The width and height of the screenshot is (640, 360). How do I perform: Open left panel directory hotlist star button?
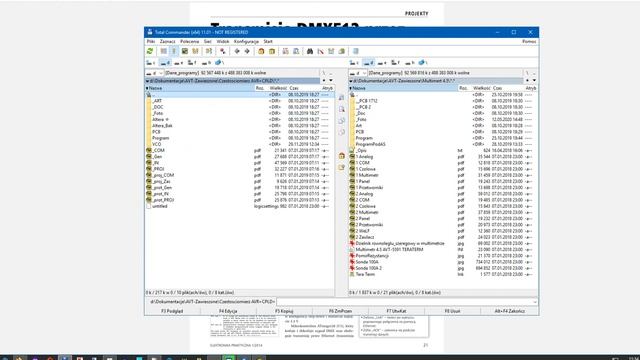coord(324,81)
